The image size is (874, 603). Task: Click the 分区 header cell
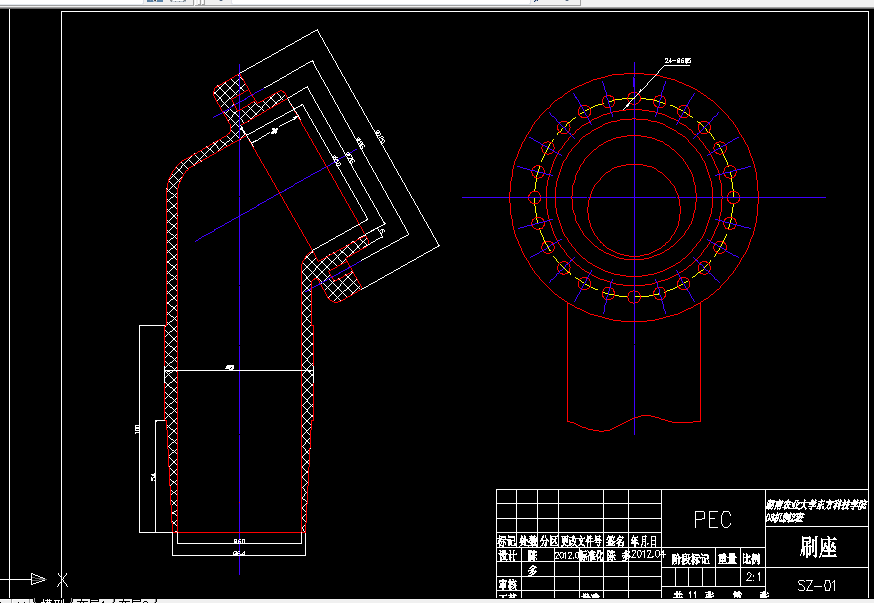[548, 541]
